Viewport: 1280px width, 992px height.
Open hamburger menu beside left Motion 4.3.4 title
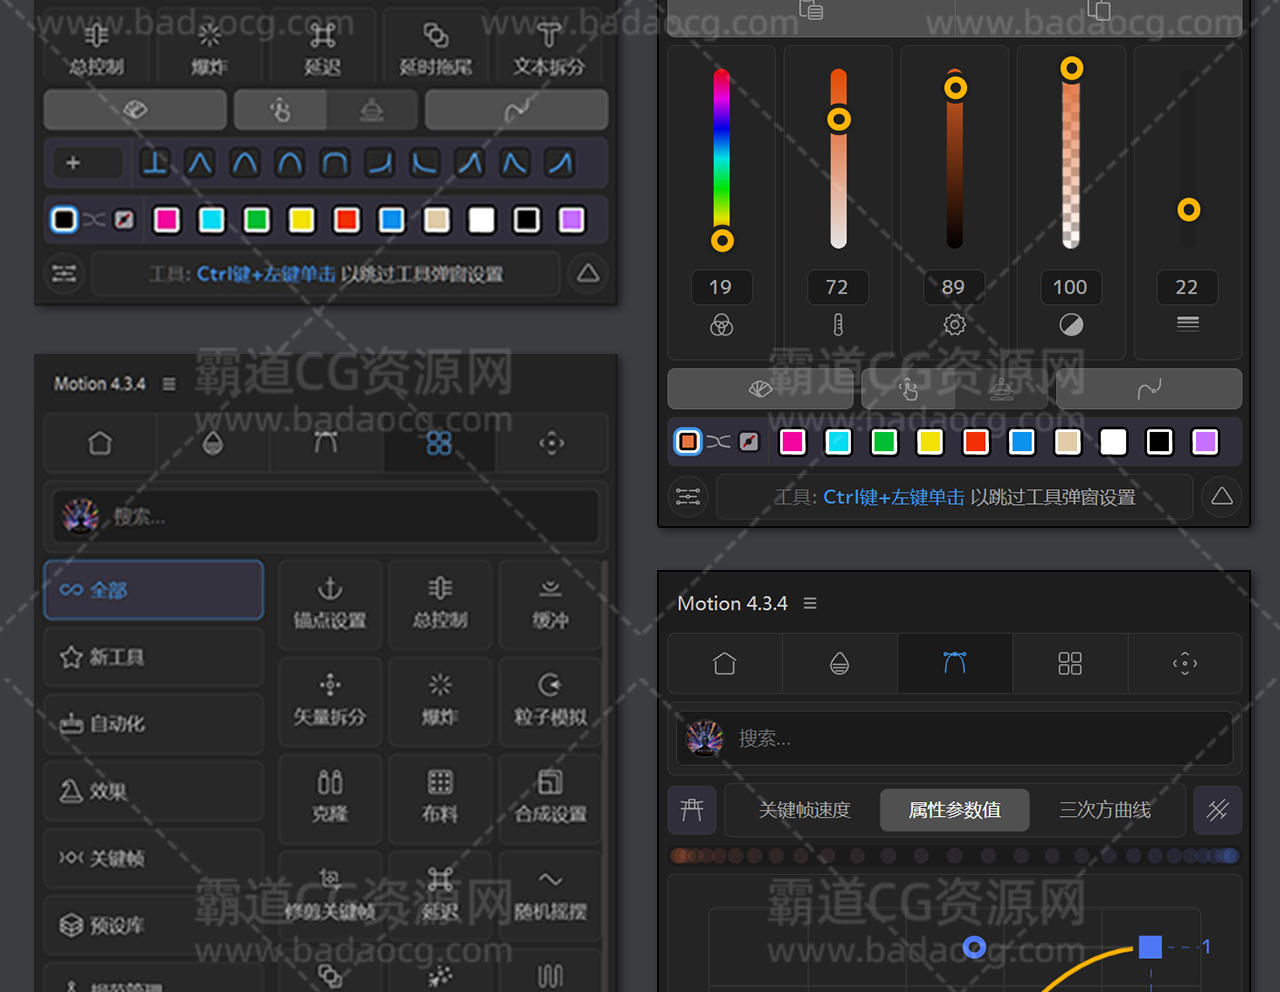pyautogui.click(x=169, y=384)
